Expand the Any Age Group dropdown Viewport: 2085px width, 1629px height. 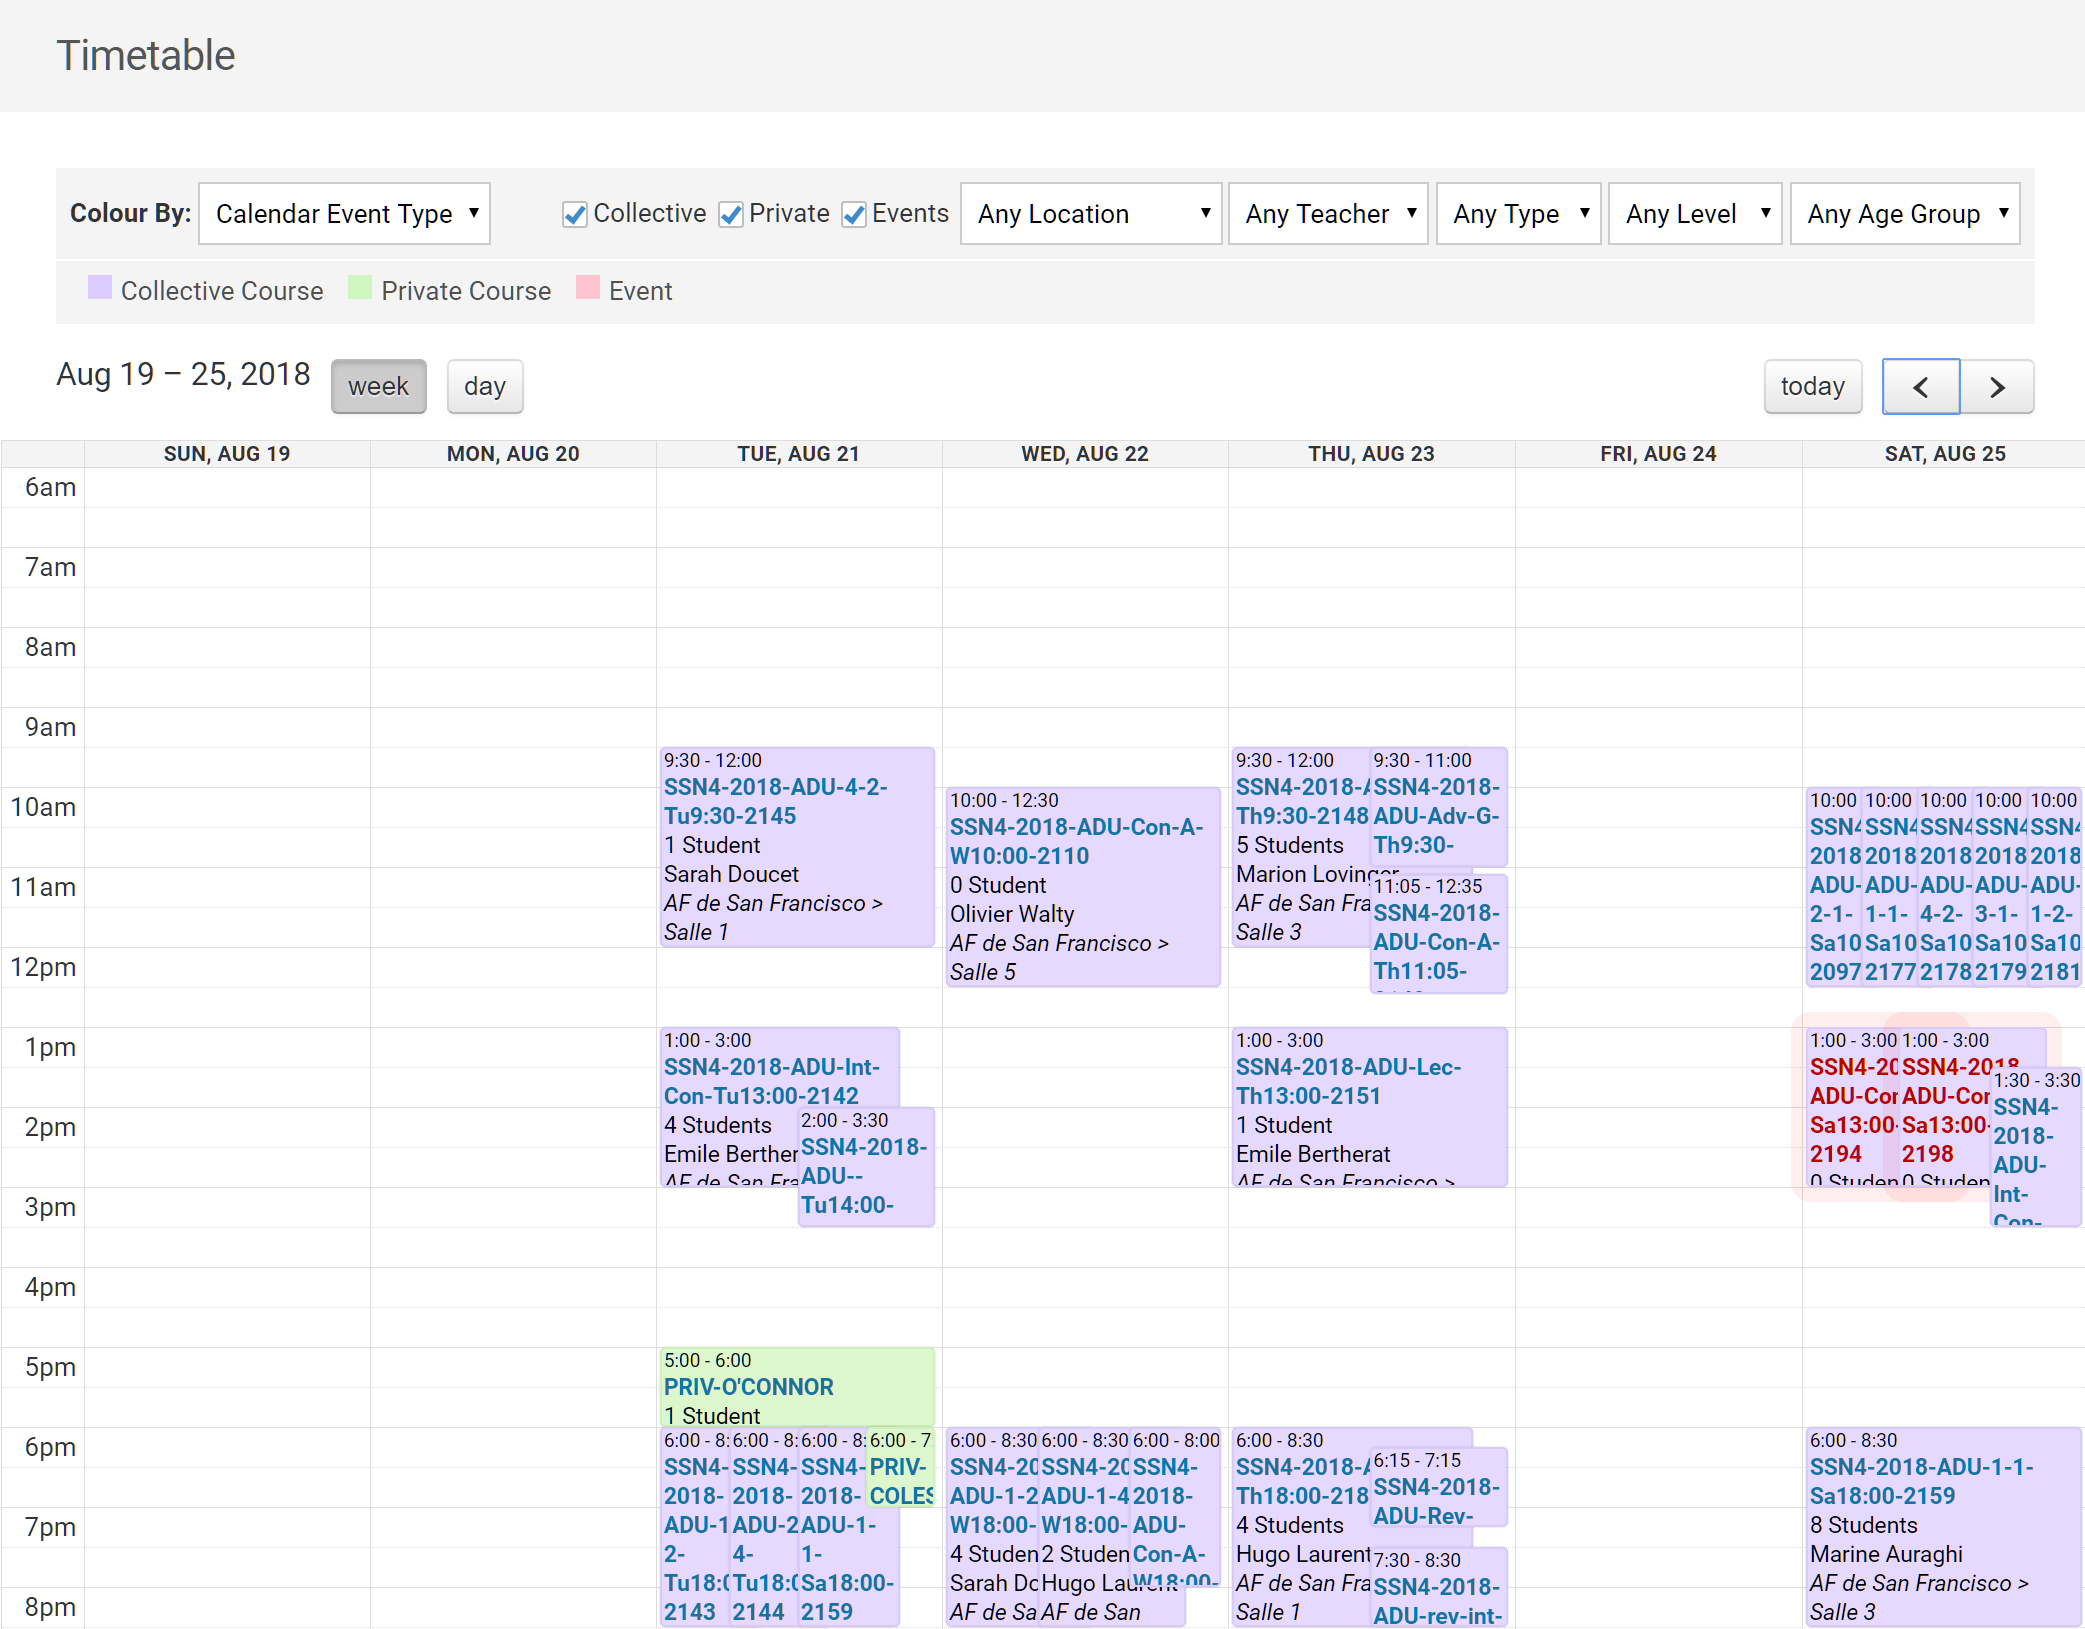(1905, 214)
